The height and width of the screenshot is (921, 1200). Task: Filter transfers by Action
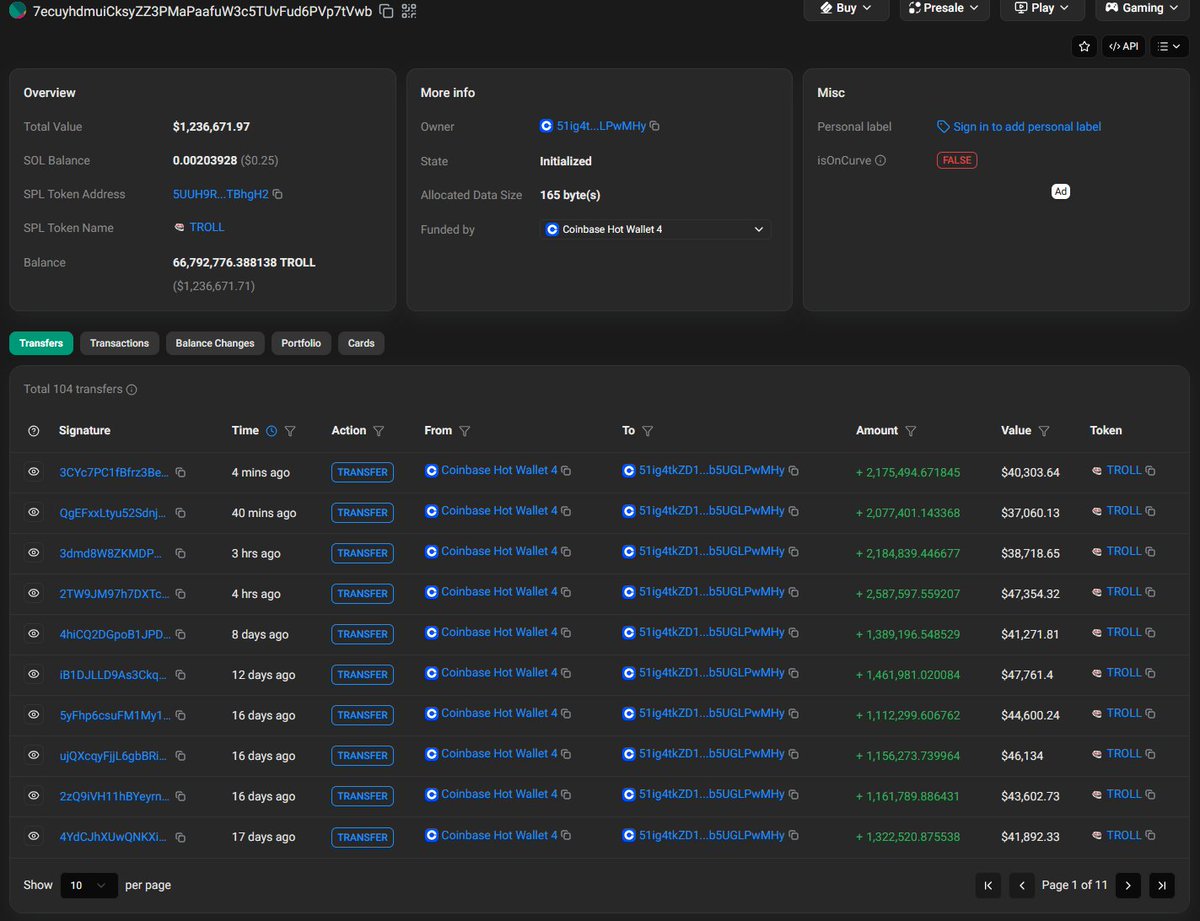pyautogui.click(x=379, y=431)
